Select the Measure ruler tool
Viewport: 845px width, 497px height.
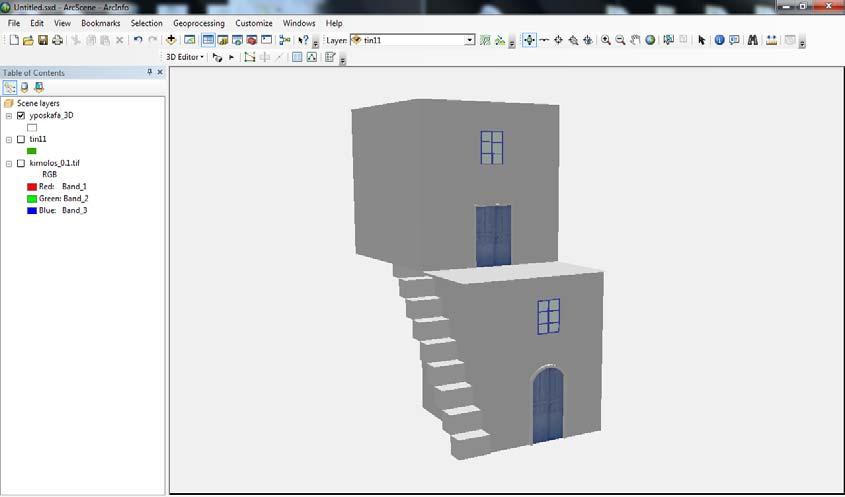click(771, 40)
